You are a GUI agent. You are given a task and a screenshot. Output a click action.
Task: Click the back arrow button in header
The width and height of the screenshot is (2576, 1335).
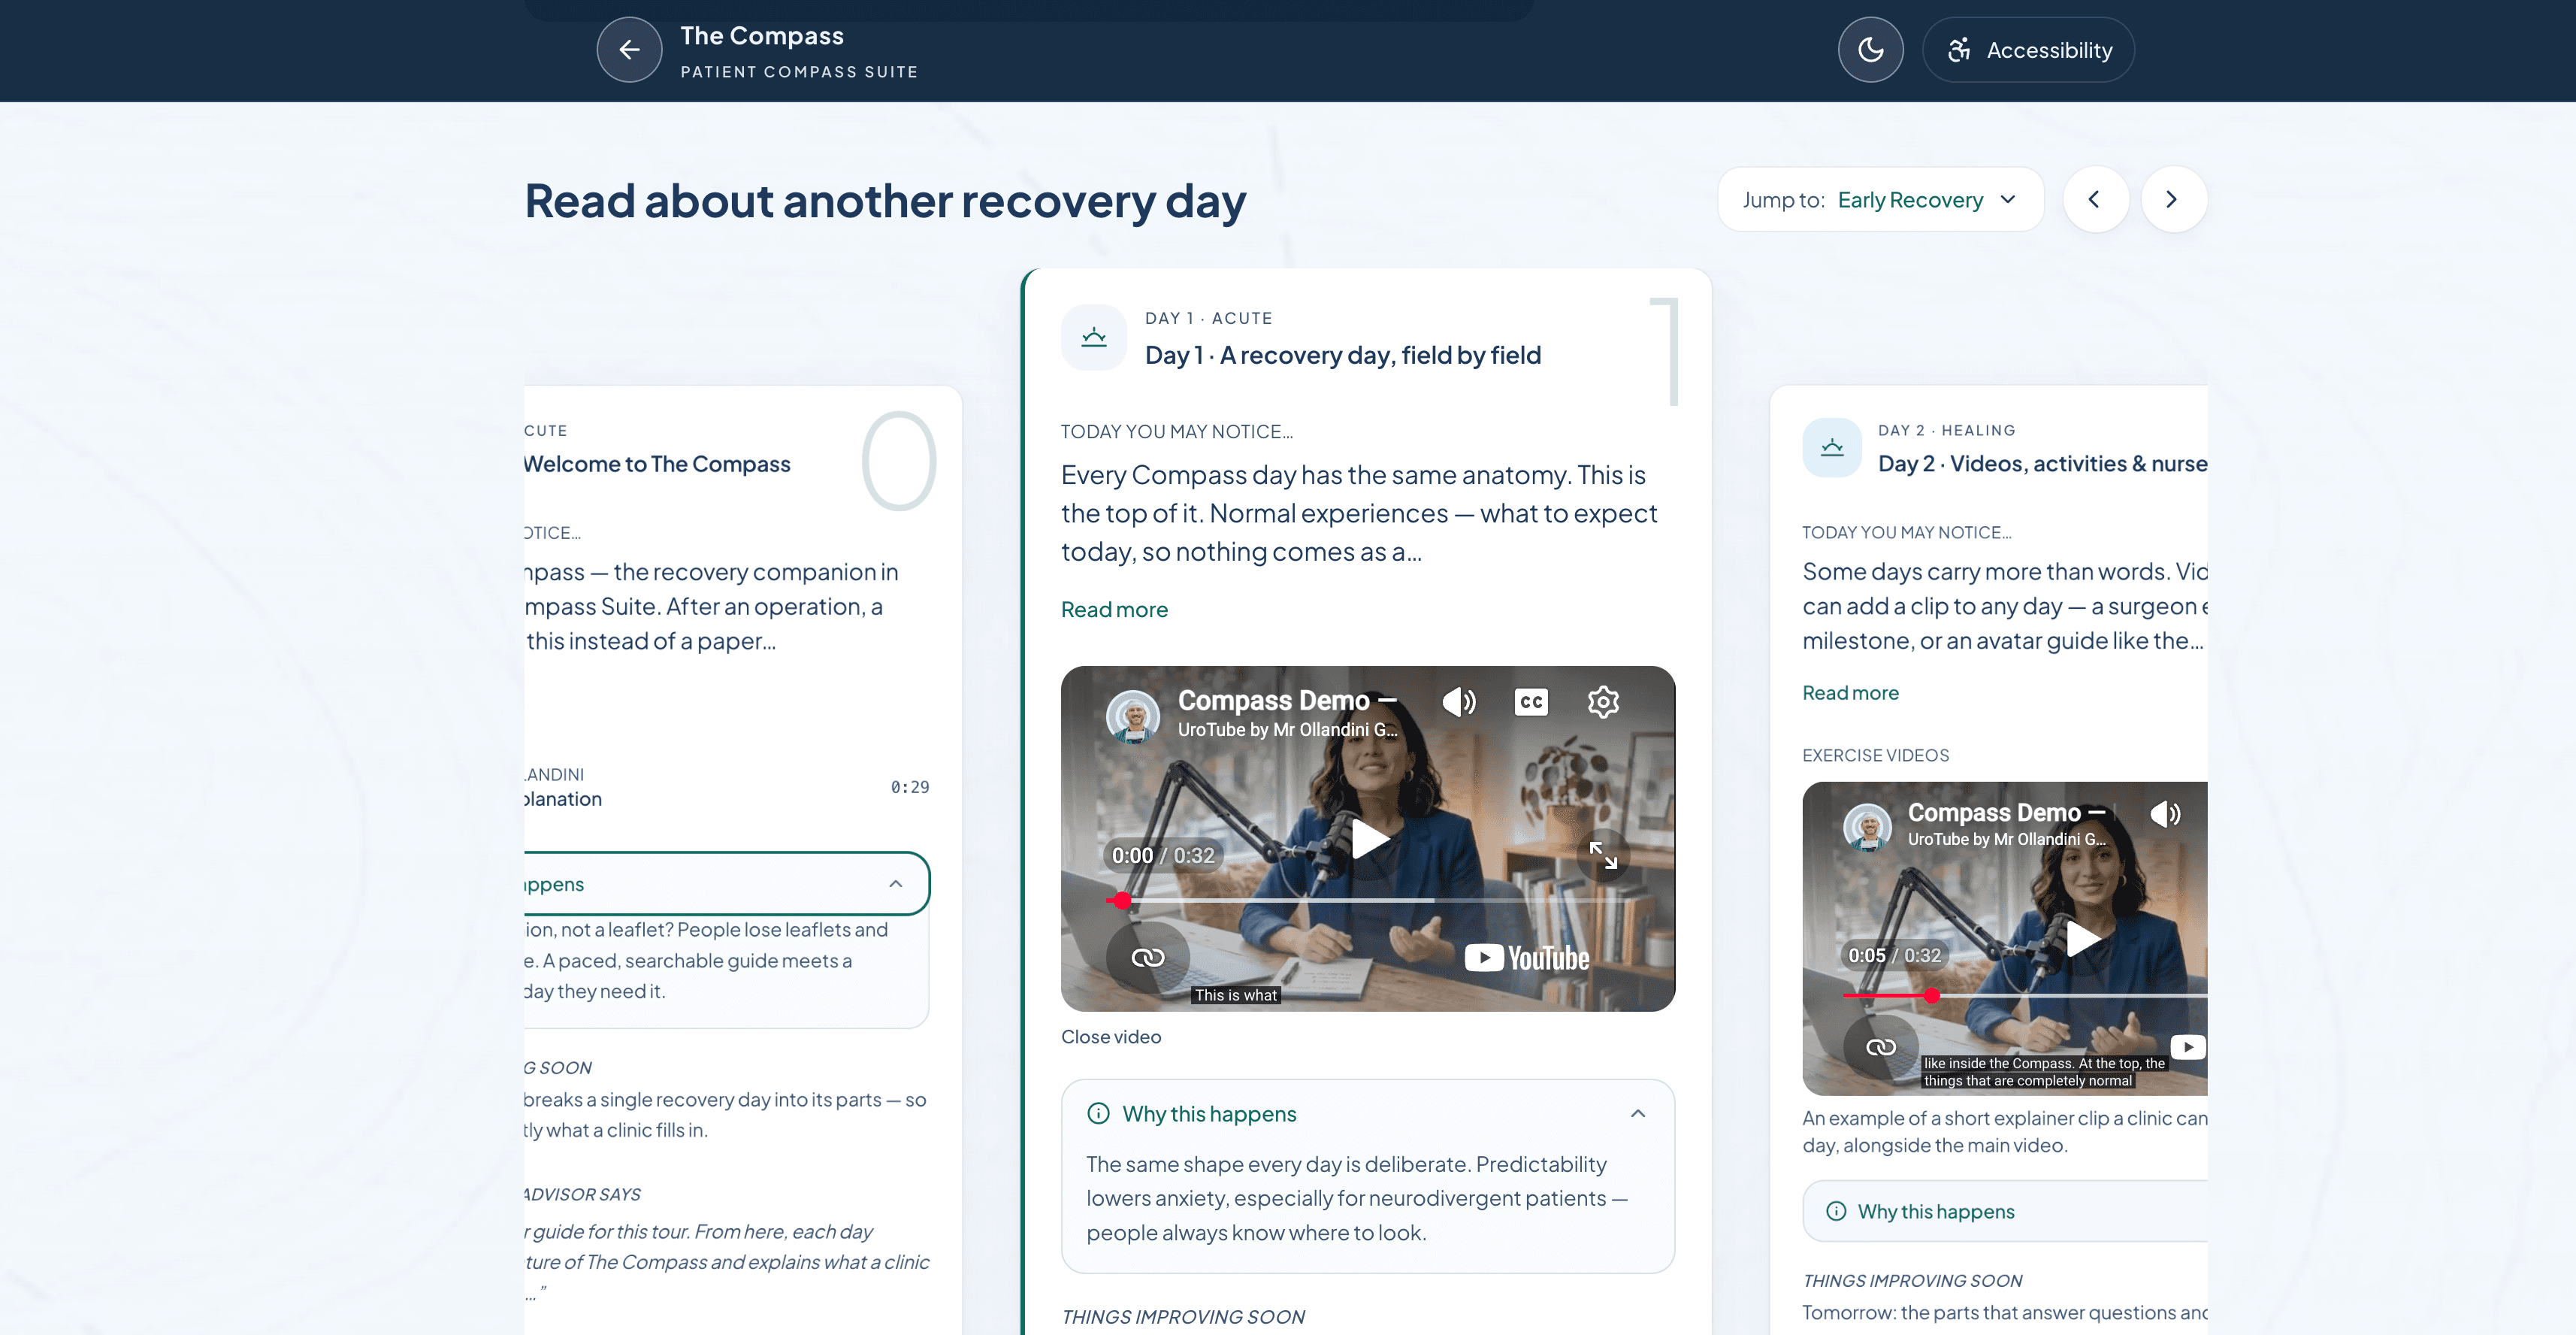[629, 49]
